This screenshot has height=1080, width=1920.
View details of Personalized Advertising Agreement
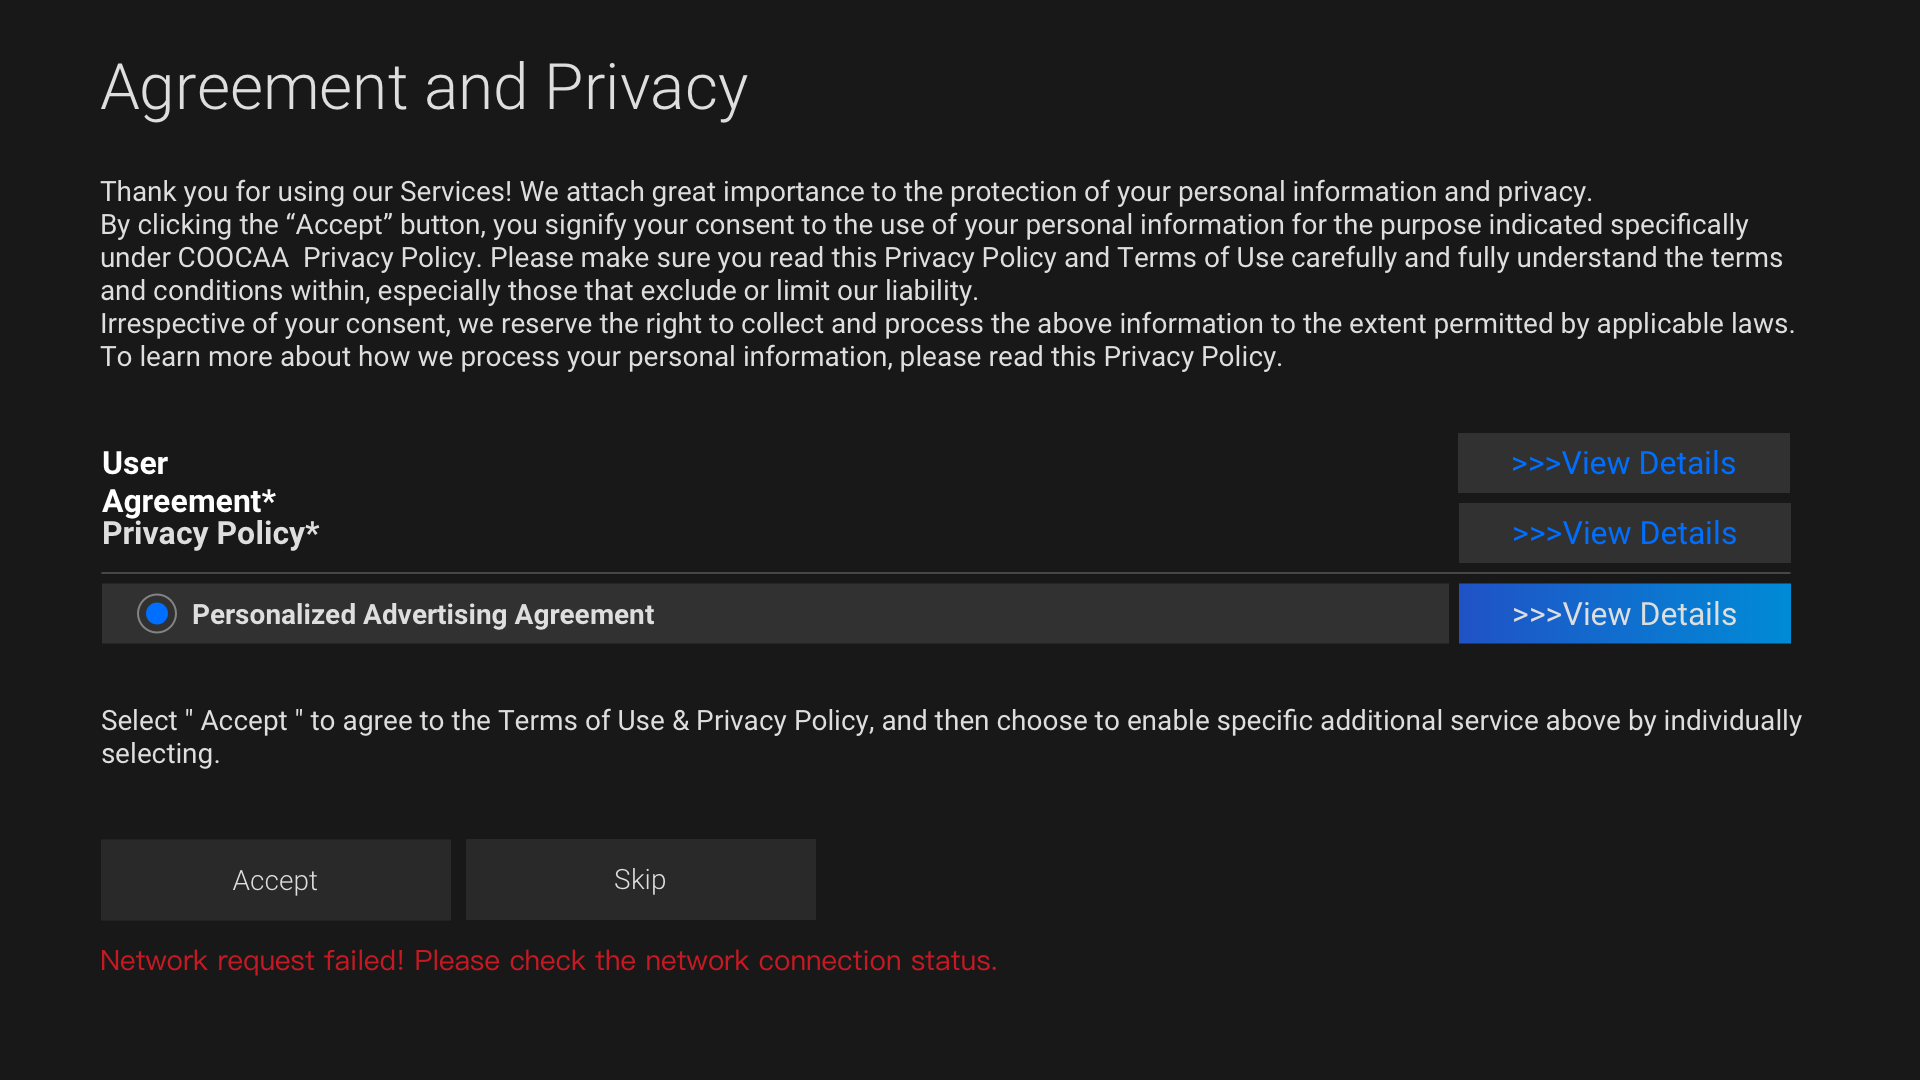[x=1624, y=614]
